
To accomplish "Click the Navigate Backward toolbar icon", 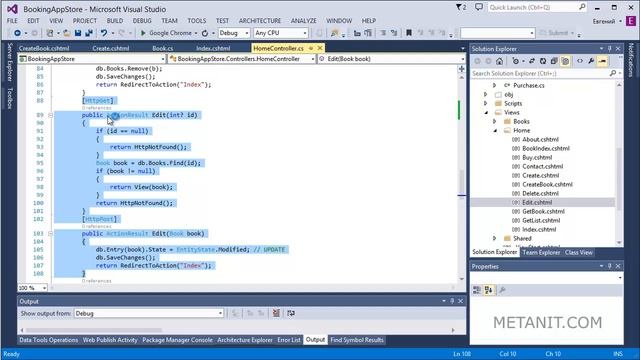I will pos(17,33).
